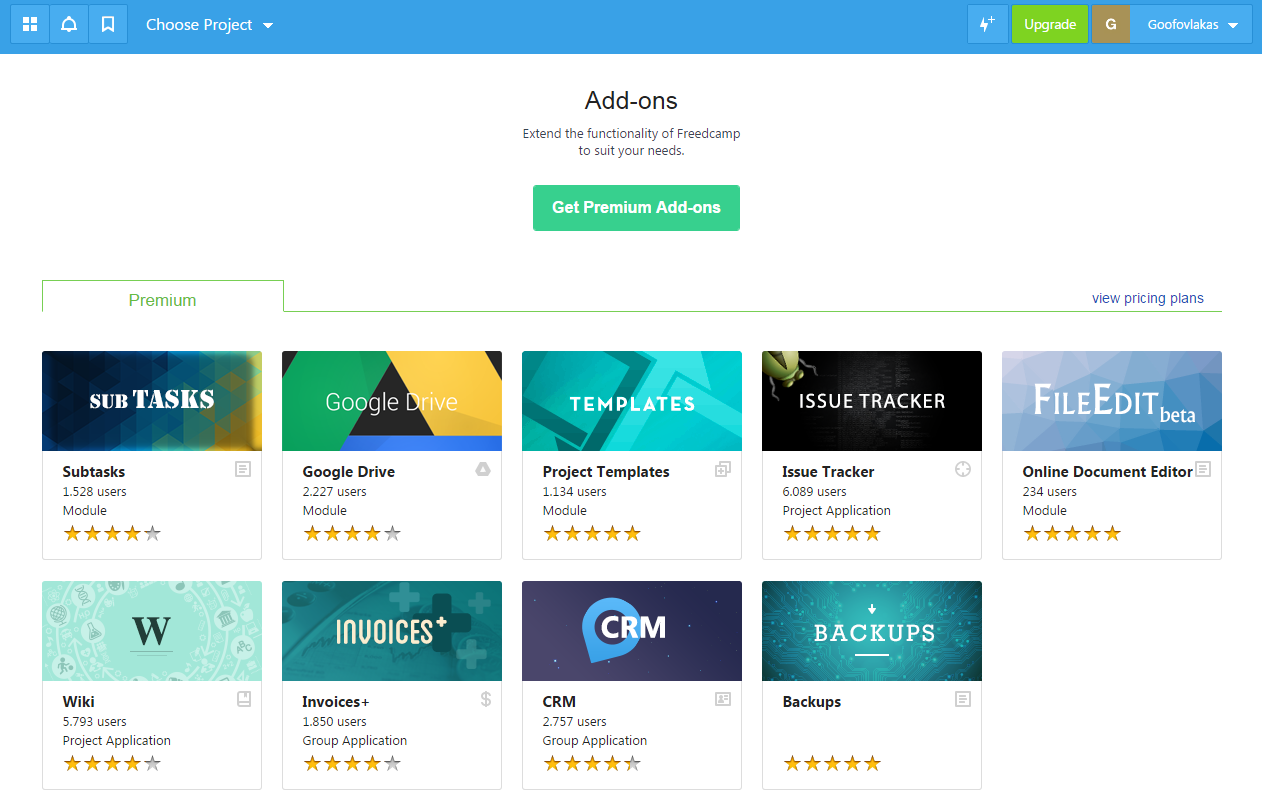Click the FileEdit beta banner image

pyautogui.click(x=1112, y=401)
